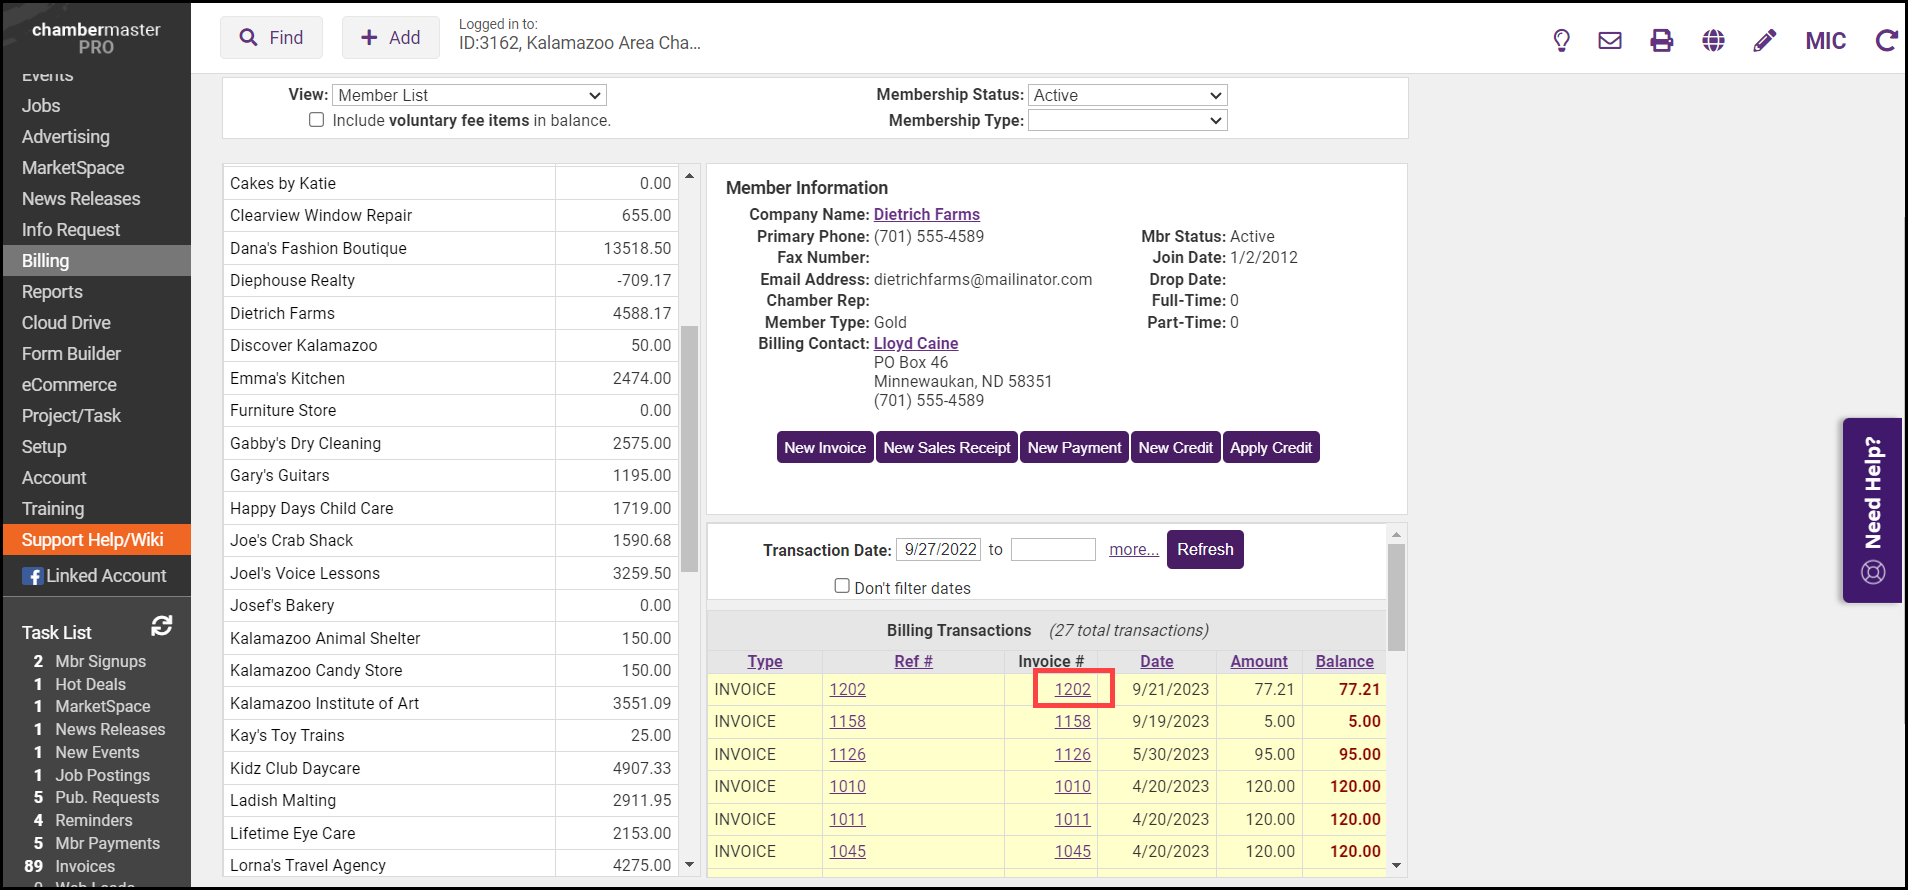Click the member list vertical scrollbar
Screen dimensions: 1908x890
tap(689, 450)
